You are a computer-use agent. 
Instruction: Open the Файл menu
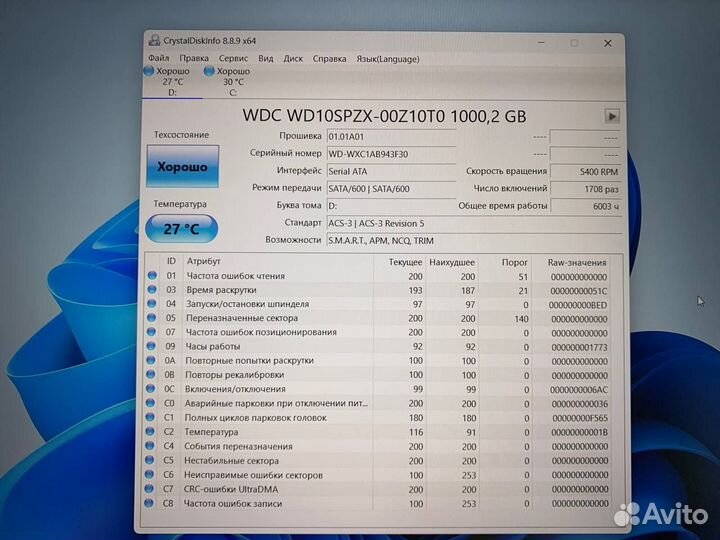coord(158,58)
